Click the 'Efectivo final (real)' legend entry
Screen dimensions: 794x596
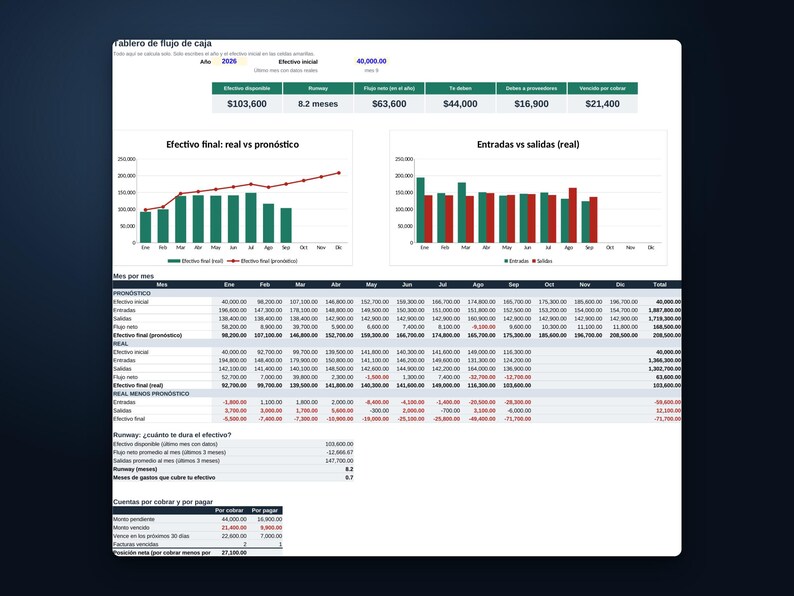click(x=195, y=261)
